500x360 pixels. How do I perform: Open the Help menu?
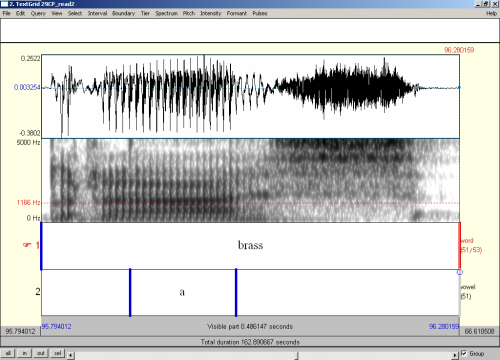point(491,13)
